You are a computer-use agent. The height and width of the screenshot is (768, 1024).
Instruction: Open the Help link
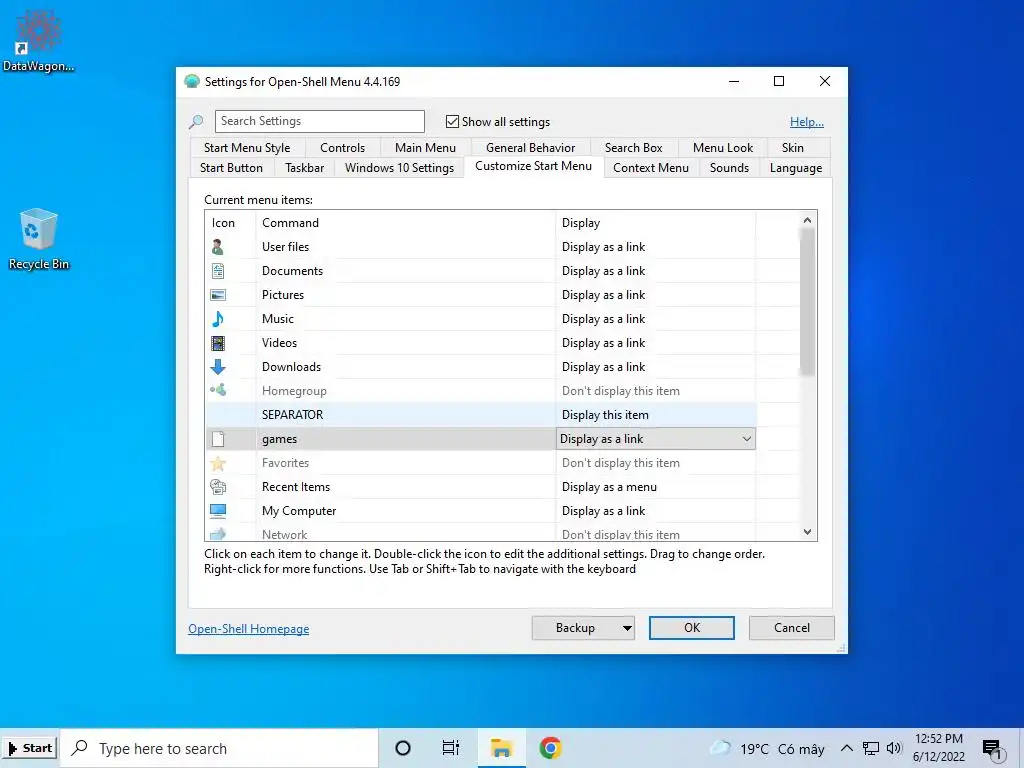coord(807,121)
